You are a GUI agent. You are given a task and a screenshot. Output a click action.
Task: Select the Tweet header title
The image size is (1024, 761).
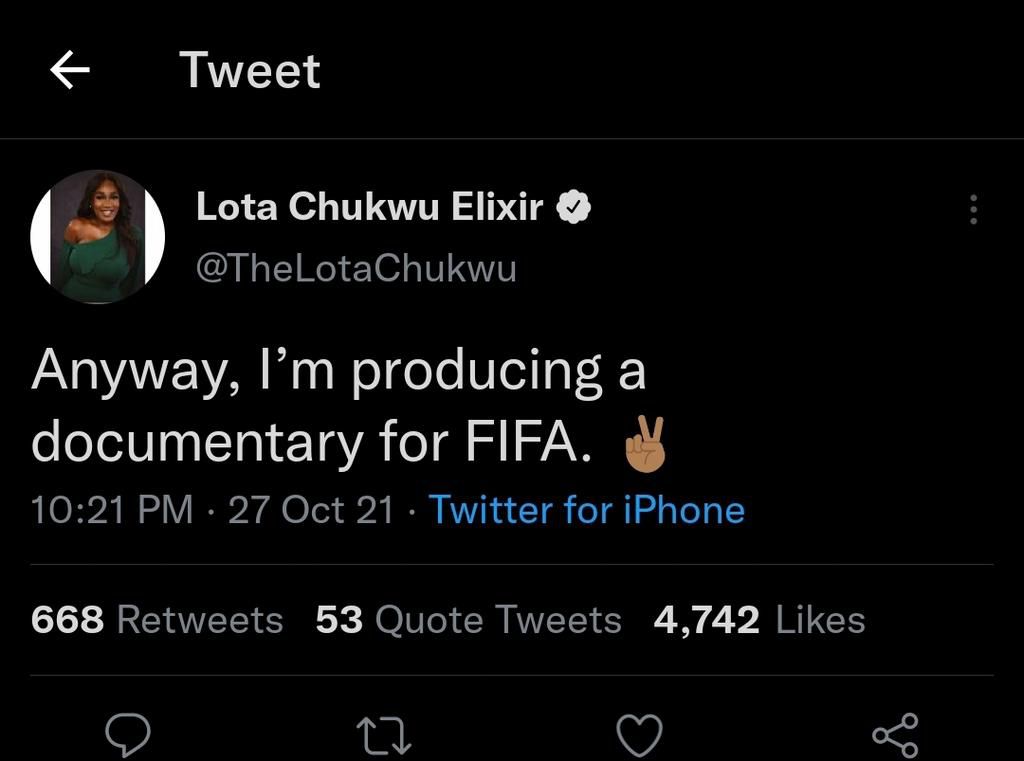[x=249, y=69]
